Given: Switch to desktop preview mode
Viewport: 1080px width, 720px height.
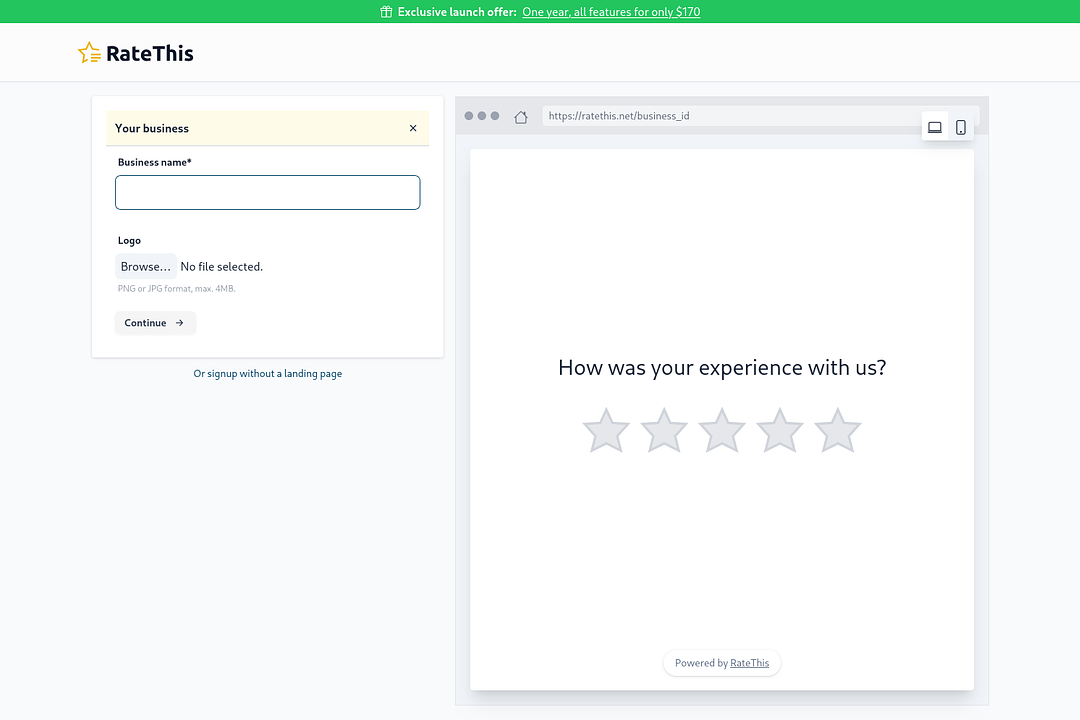Looking at the screenshot, I should [x=935, y=127].
